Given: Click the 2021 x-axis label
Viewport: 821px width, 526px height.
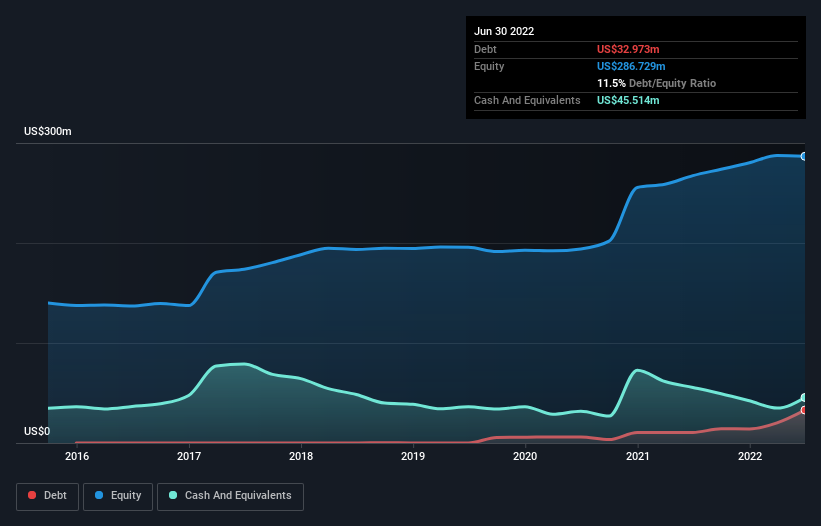Looking at the screenshot, I should tap(638, 456).
